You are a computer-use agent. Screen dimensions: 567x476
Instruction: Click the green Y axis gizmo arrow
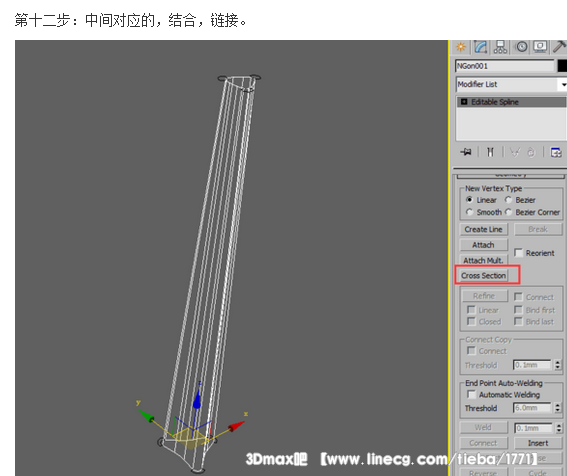tap(146, 416)
